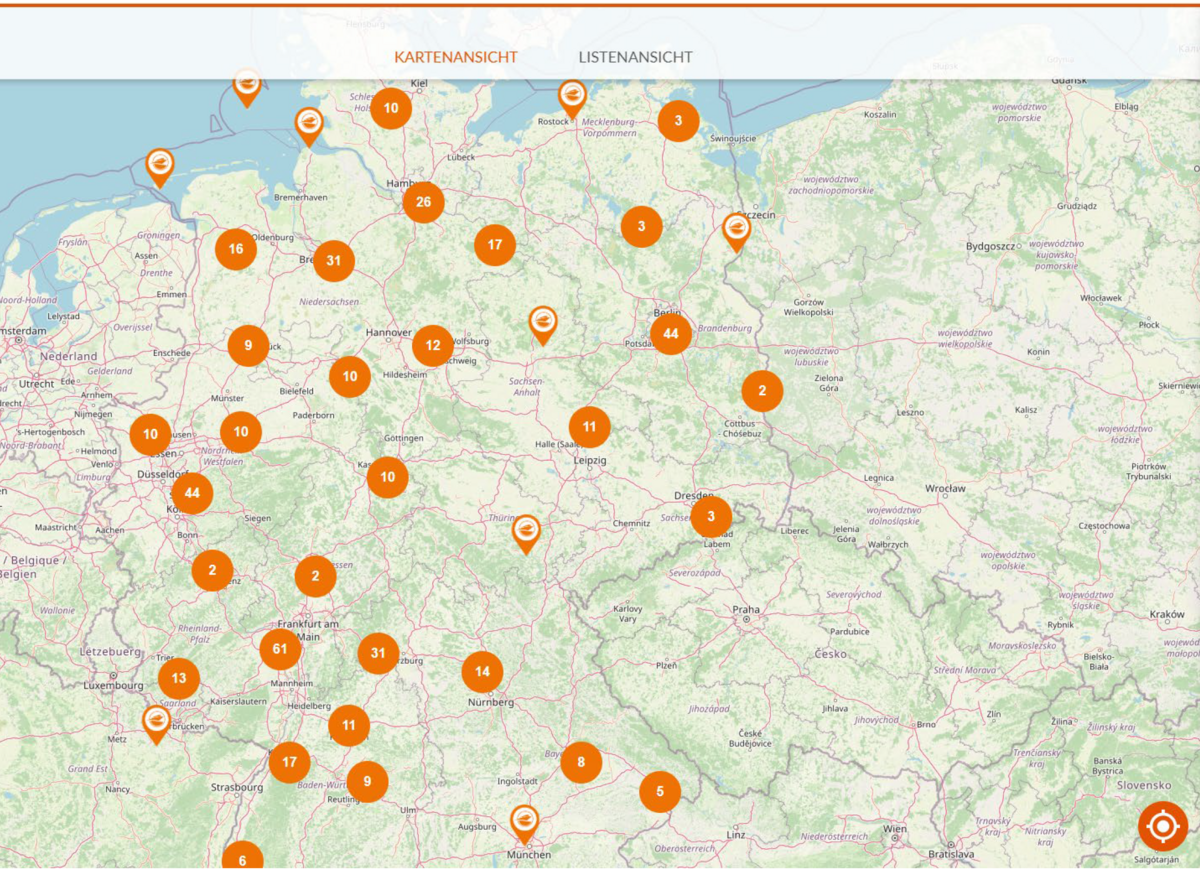
Task: Open the 13 cluster near Luxembourg
Action: 179,679
